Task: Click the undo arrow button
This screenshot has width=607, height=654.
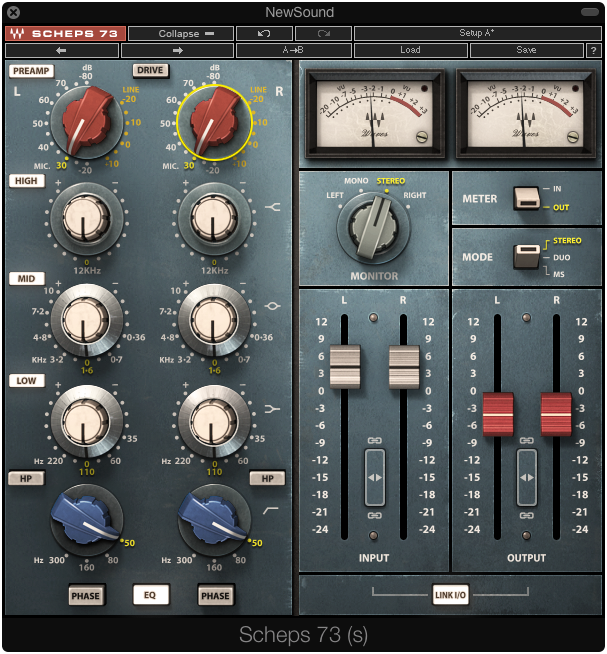Action: [264, 33]
